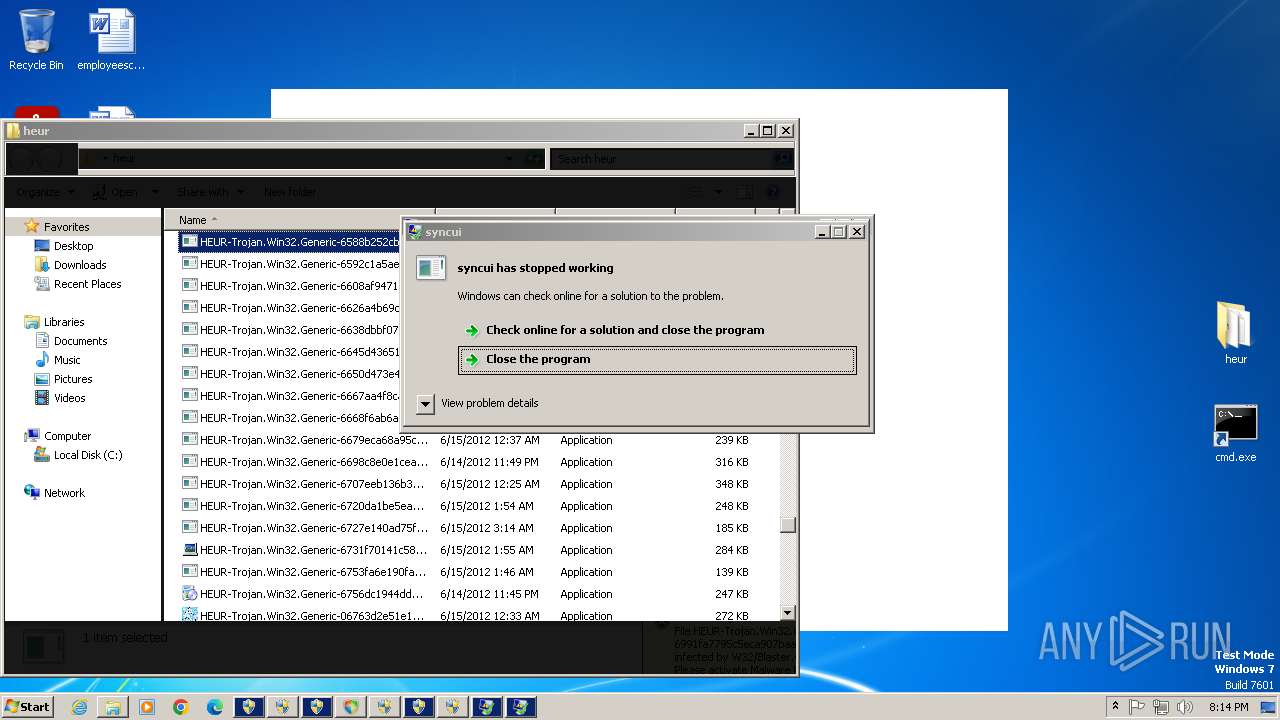
Task: Open Action Center flag icon
Action: pyautogui.click(x=1137, y=707)
